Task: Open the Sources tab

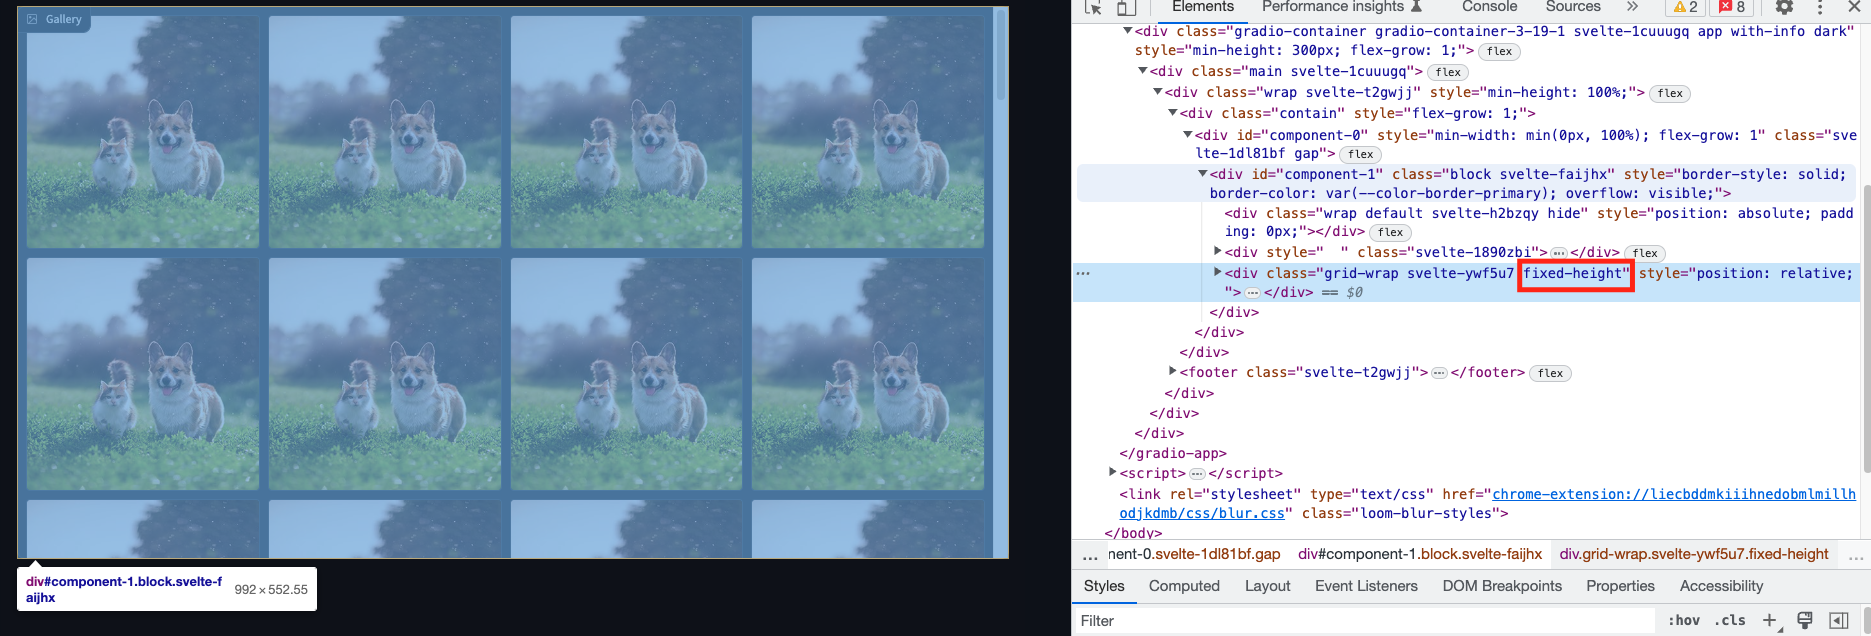Action: coord(1573,7)
